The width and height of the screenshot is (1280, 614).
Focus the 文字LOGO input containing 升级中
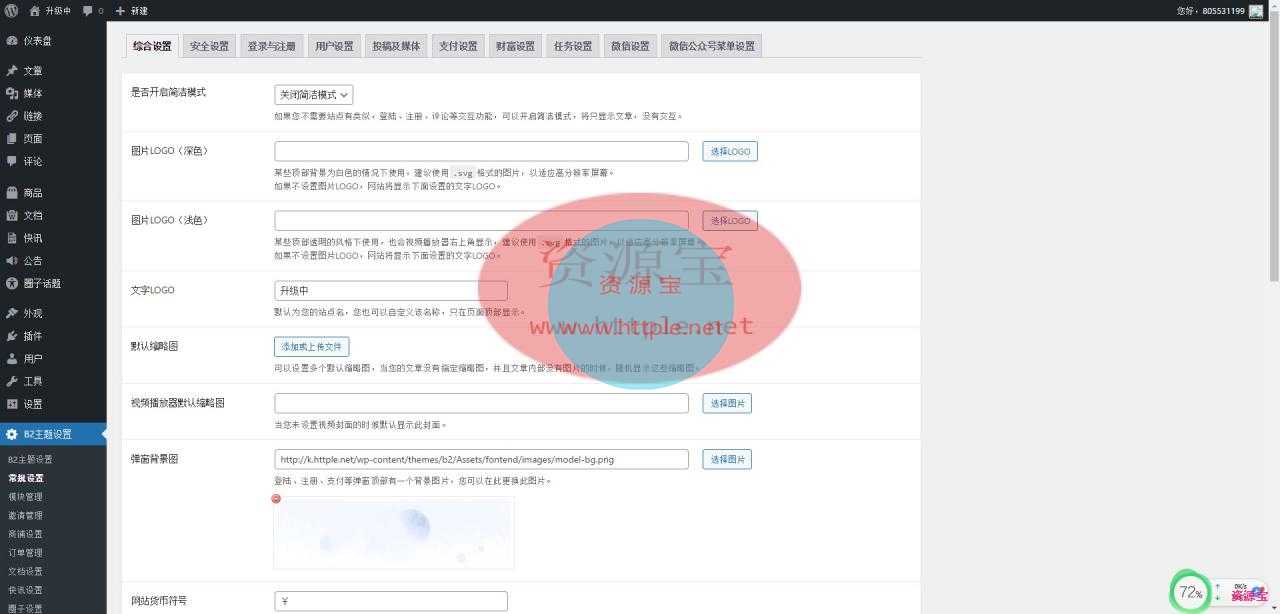point(391,291)
